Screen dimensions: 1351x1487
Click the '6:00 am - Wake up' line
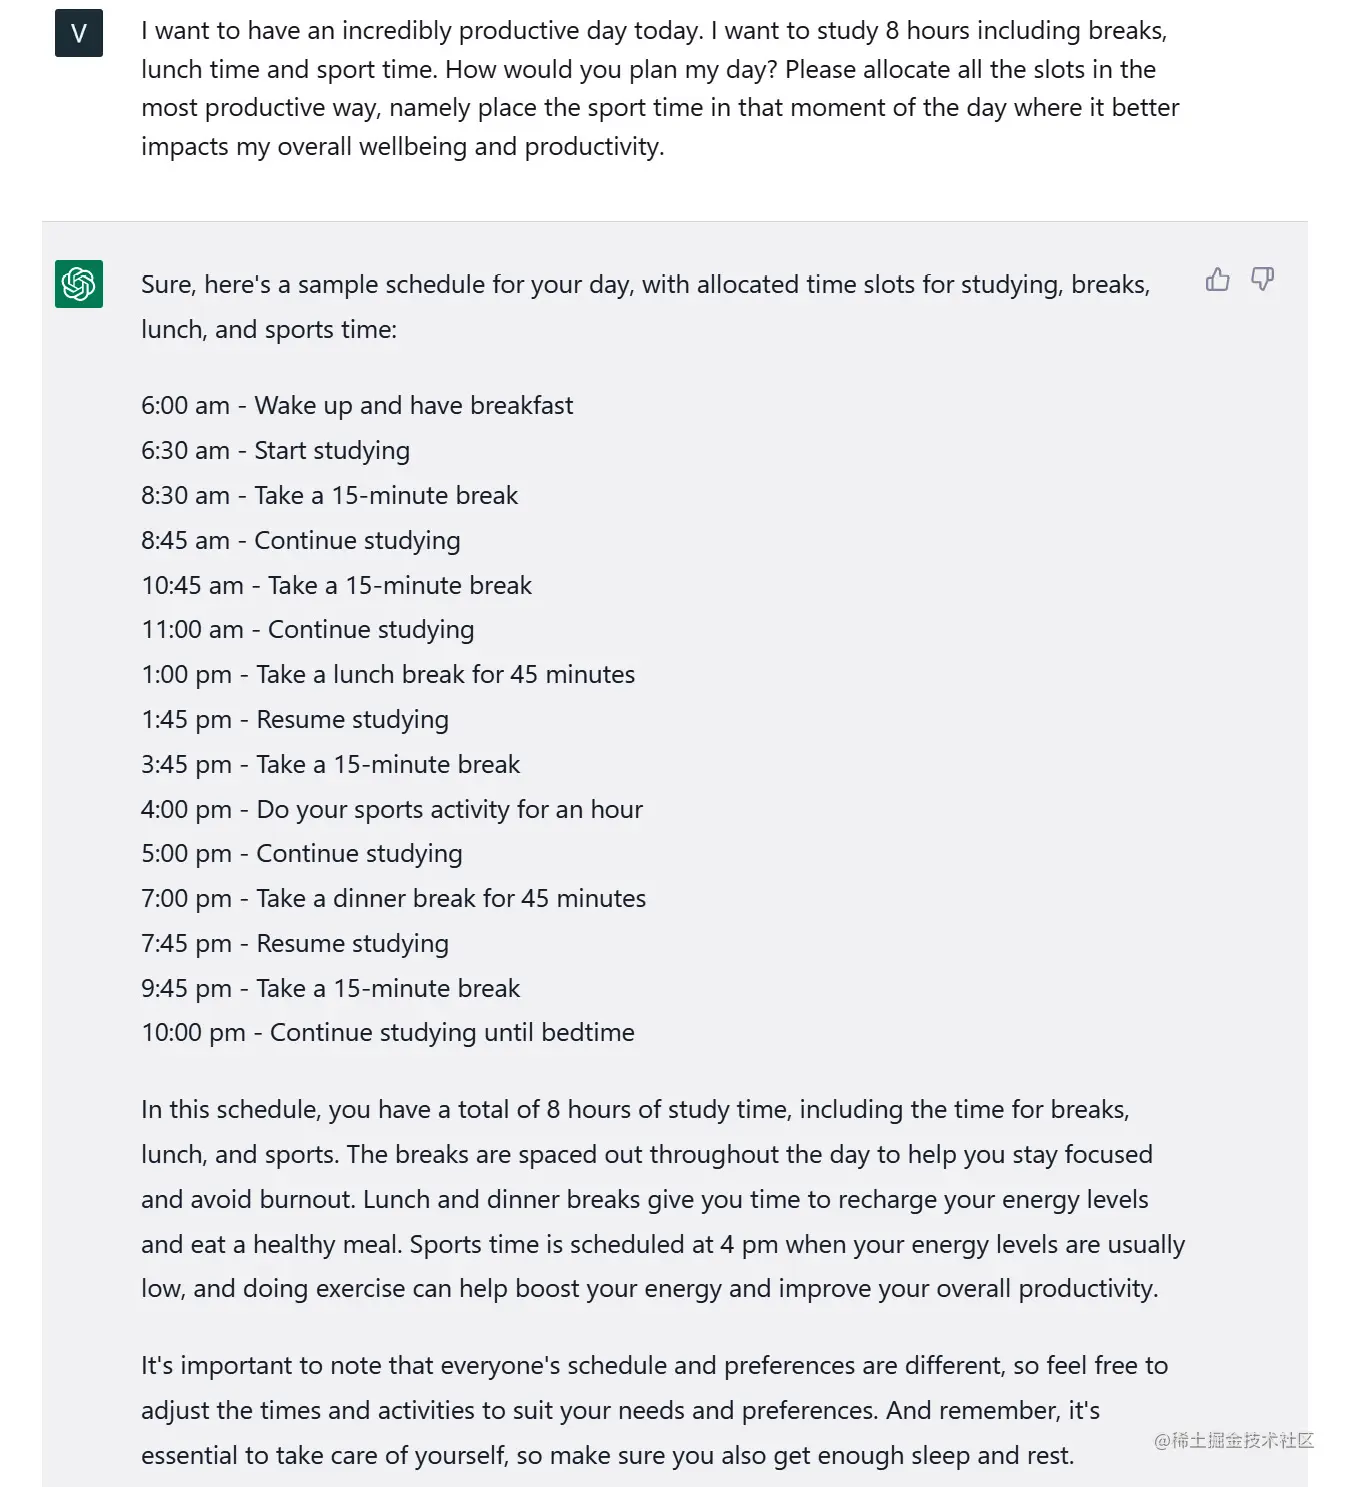pos(357,405)
